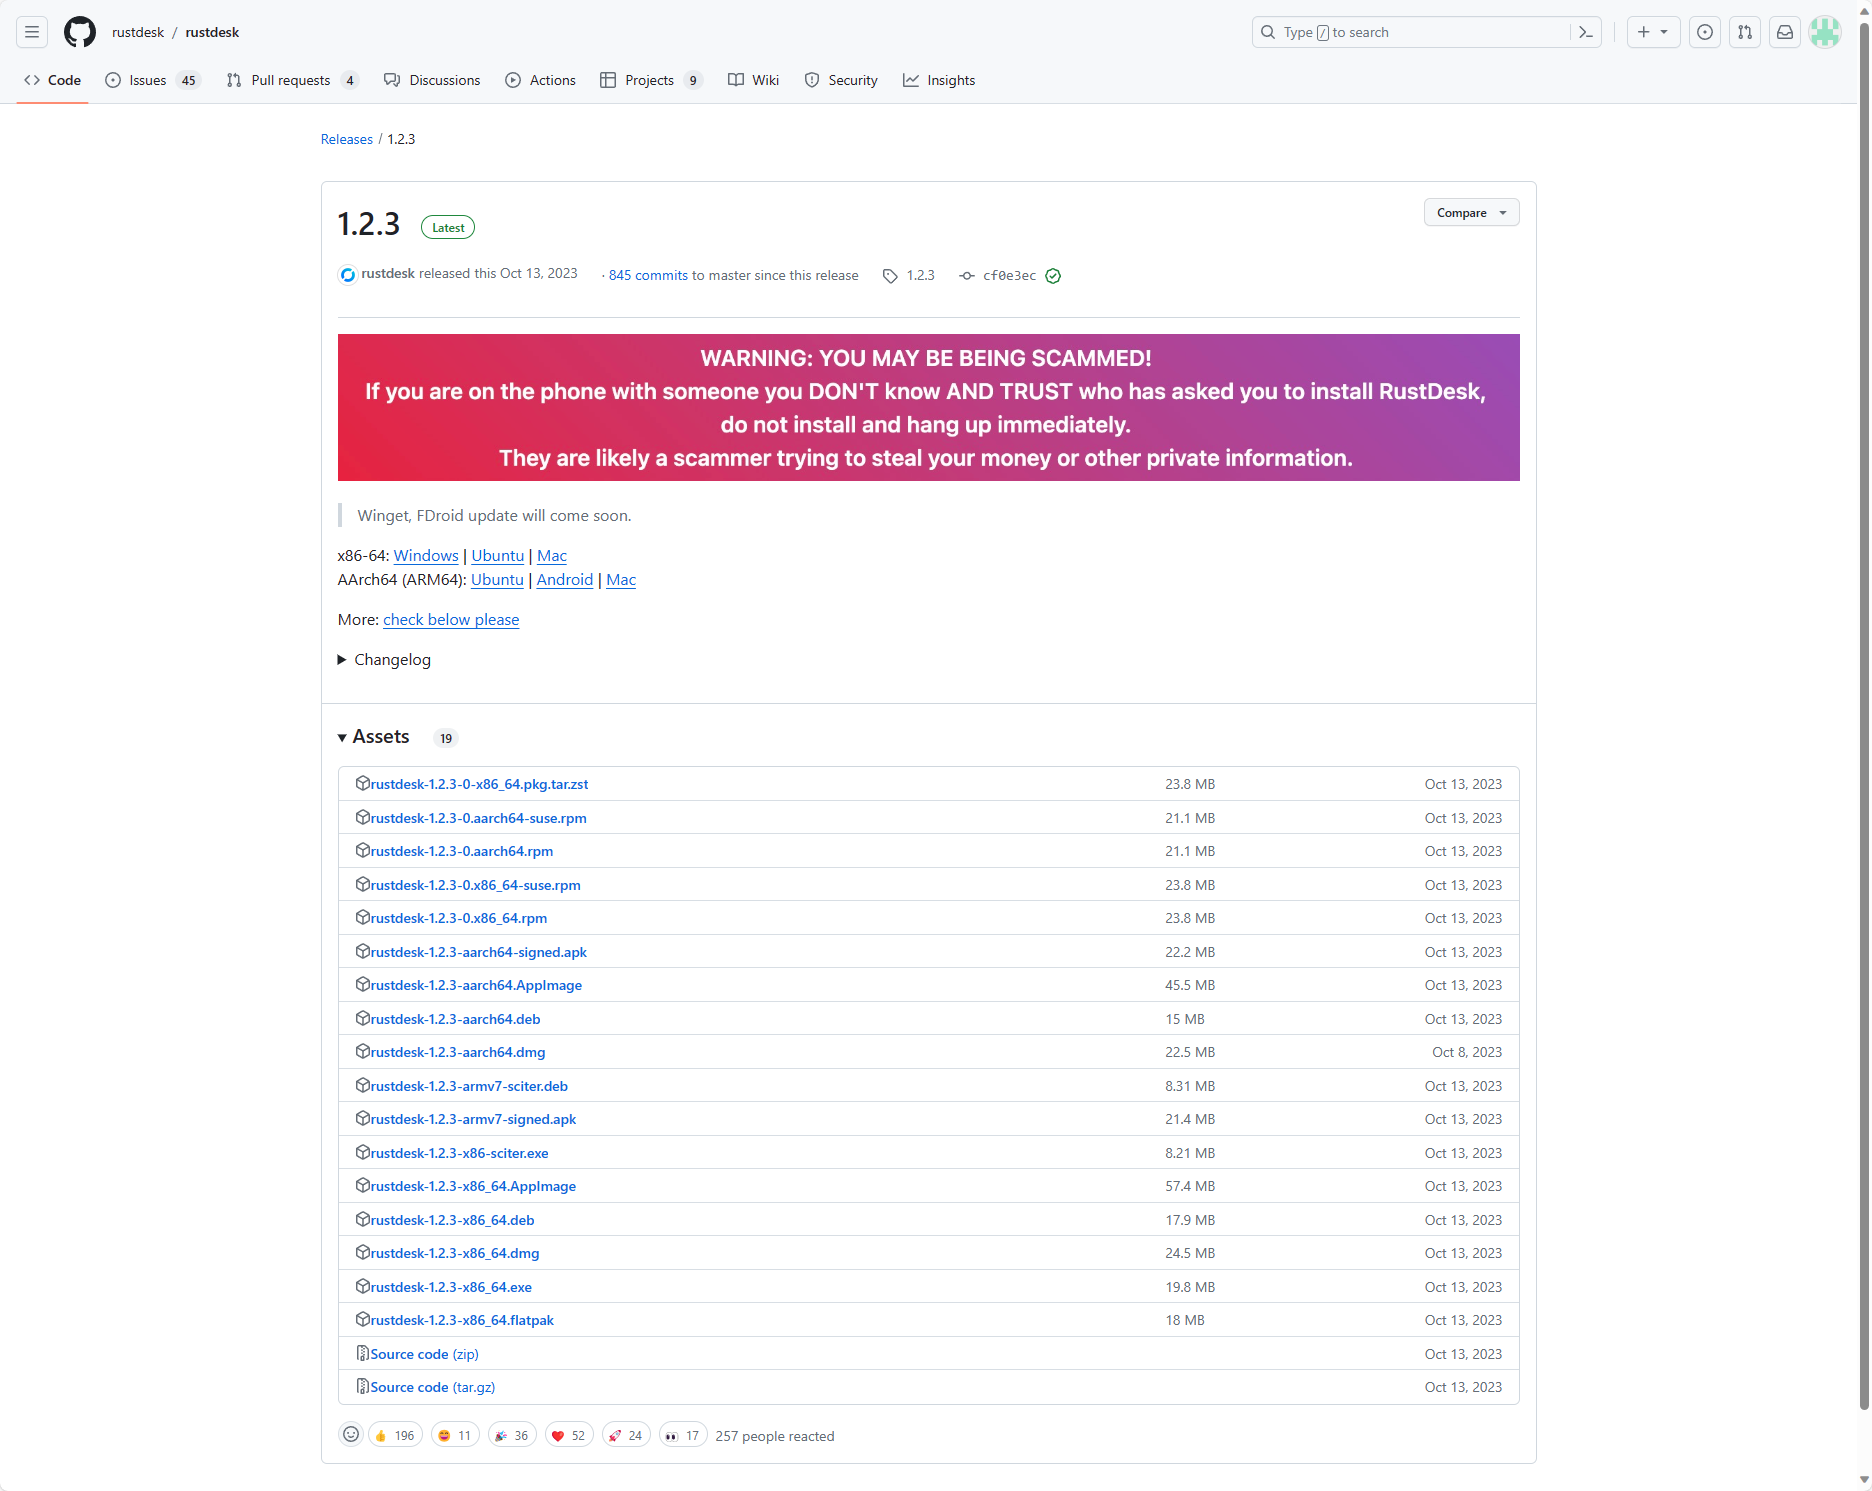The image size is (1872, 1491).
Task: Download rustdesk-1.2.3-aarch64.AppImage
Action: point(476,985)
